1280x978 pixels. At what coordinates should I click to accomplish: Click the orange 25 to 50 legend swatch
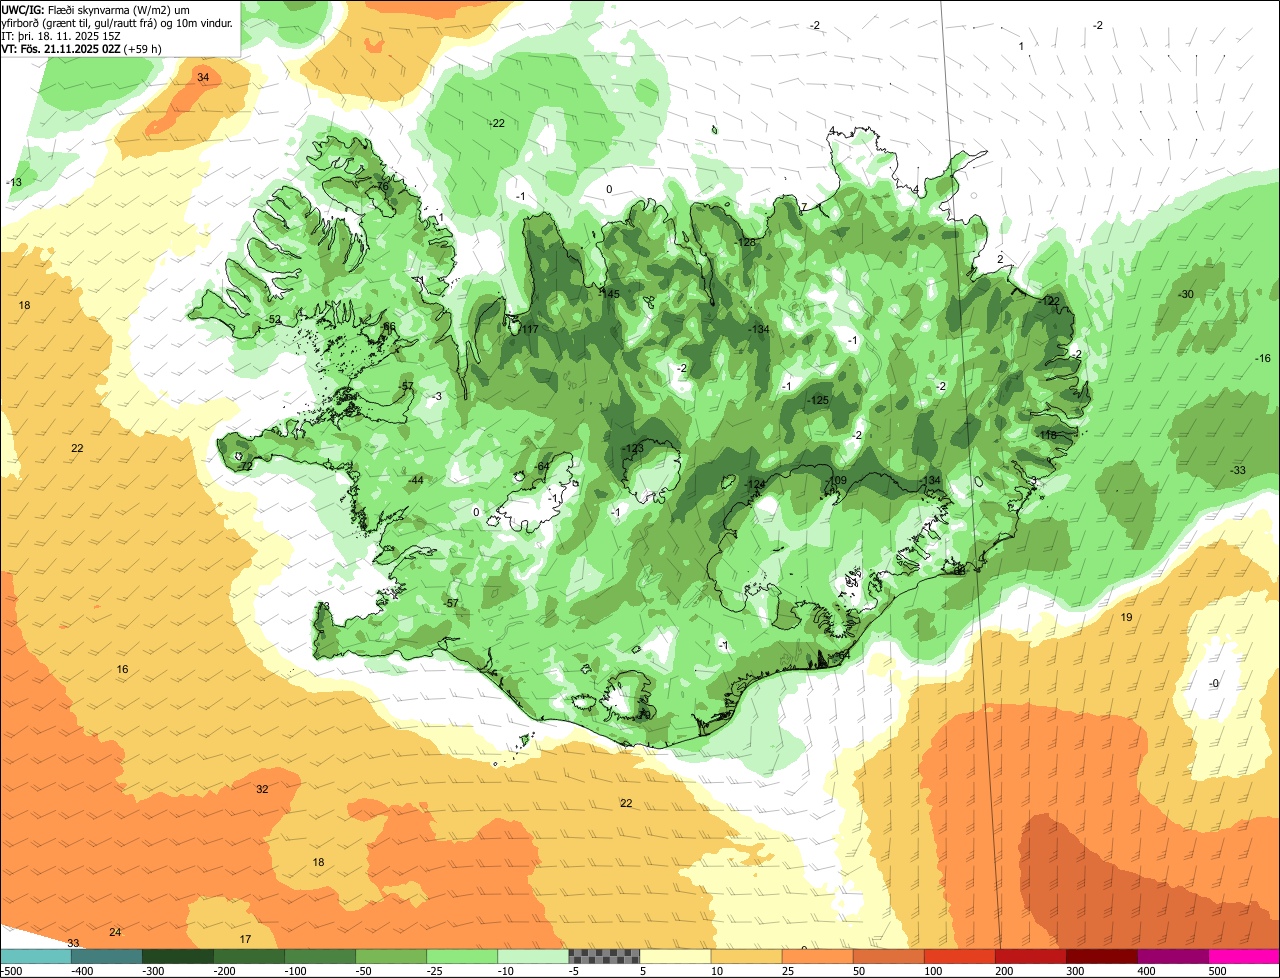(x=817, y=956)
